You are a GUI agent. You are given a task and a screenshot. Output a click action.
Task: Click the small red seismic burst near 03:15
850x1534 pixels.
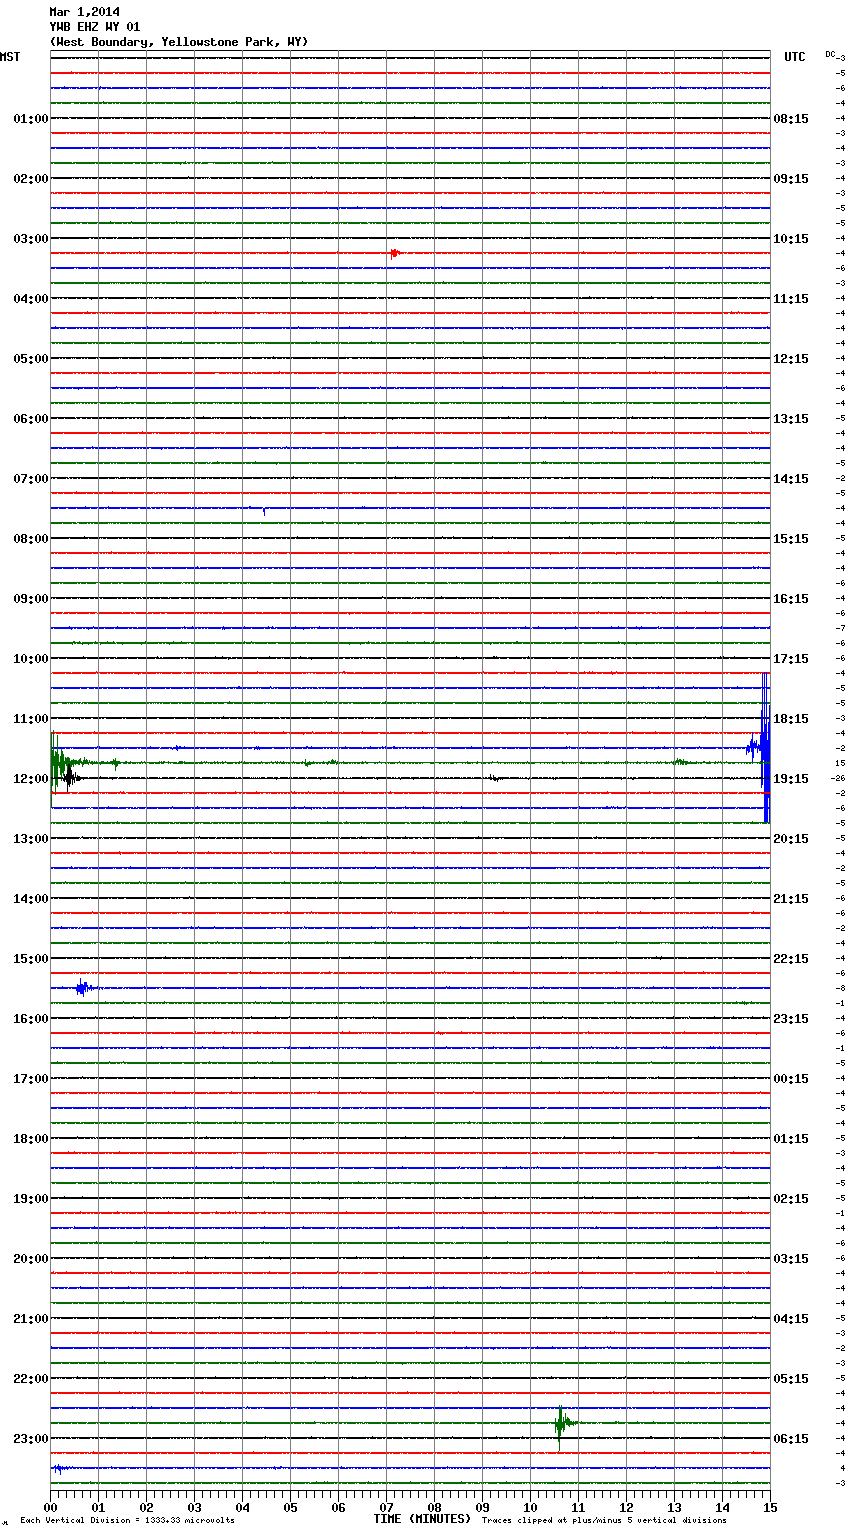[395, 253]
